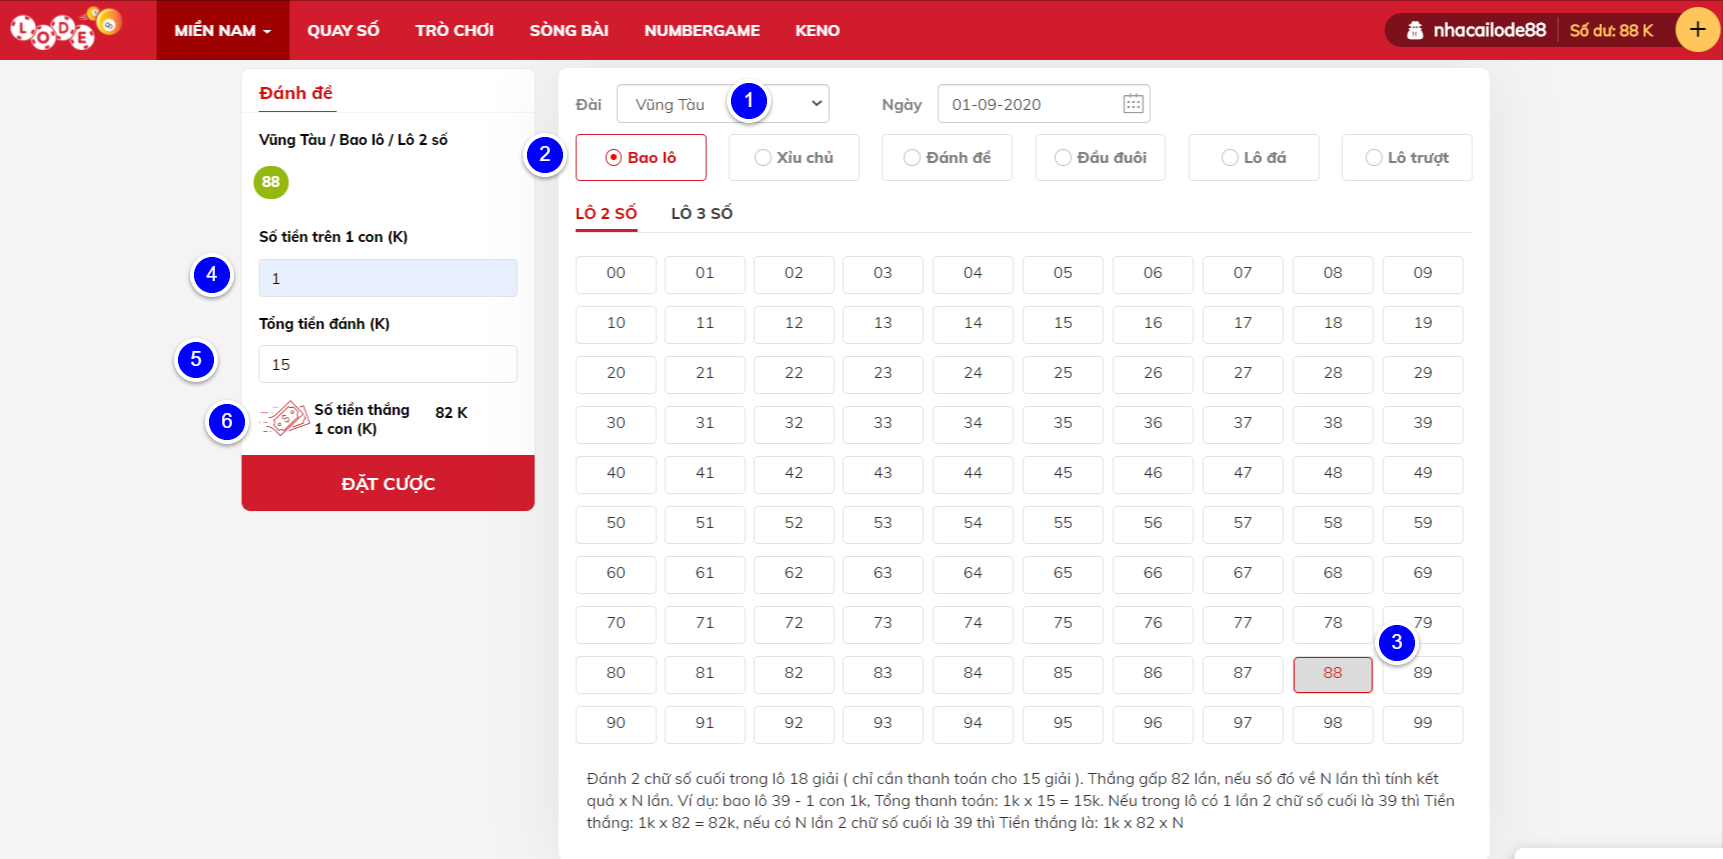Click the Tổng tiền đánh input field
The image size is (1723, 859).
tap(388, 364)
